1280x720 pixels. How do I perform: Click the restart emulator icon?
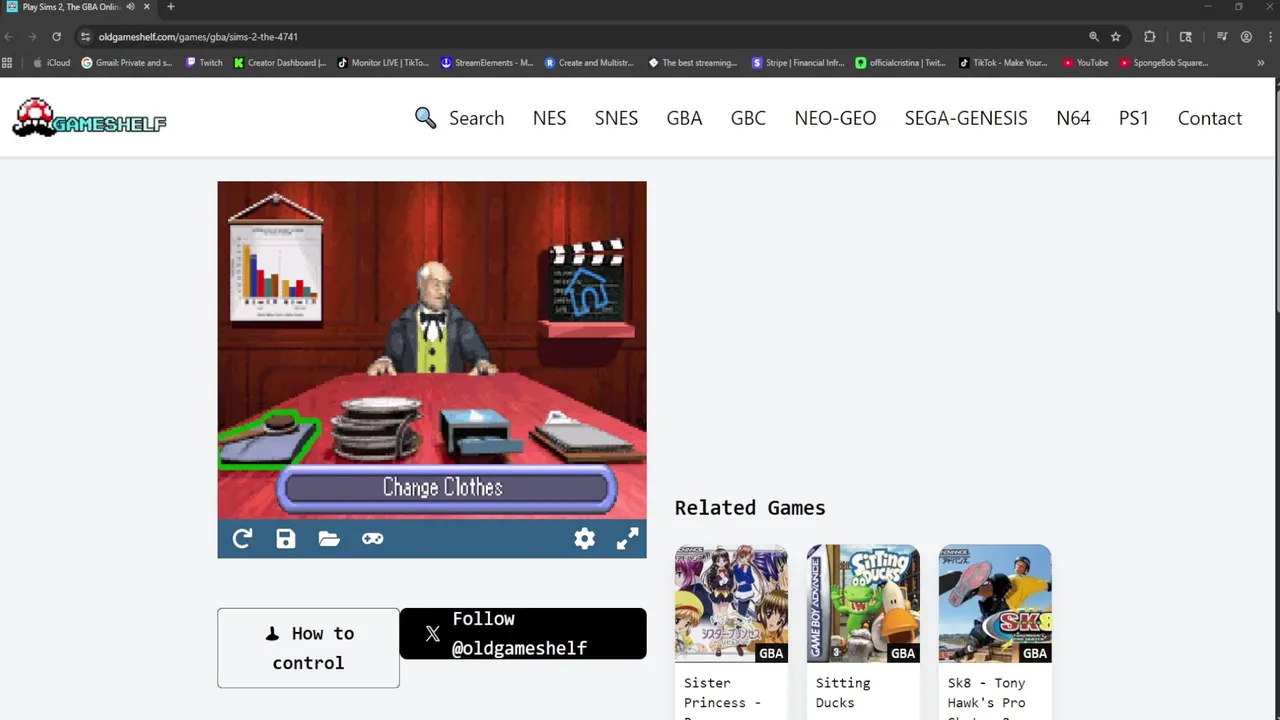[x=242, y=539]
